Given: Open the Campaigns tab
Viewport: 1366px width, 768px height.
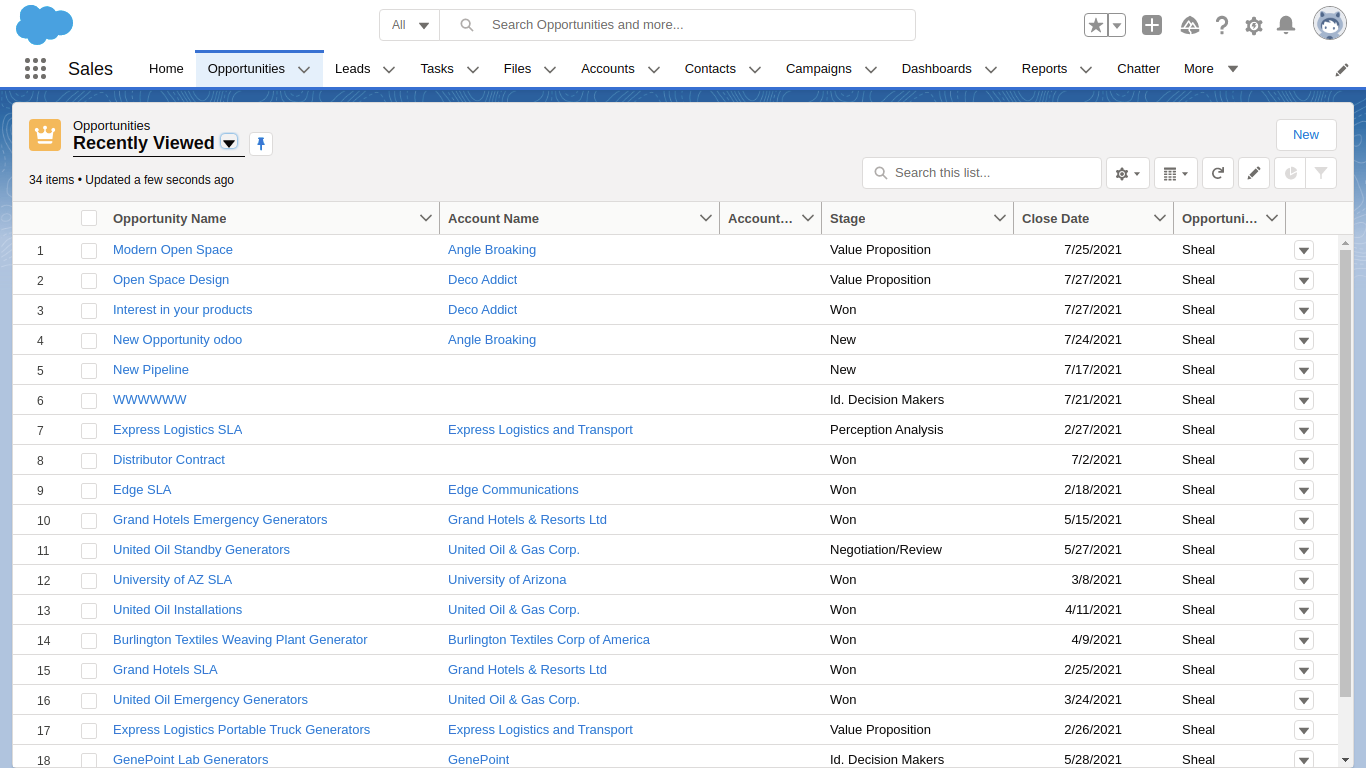Looking at the screenshot, I should tap(819, 69).
